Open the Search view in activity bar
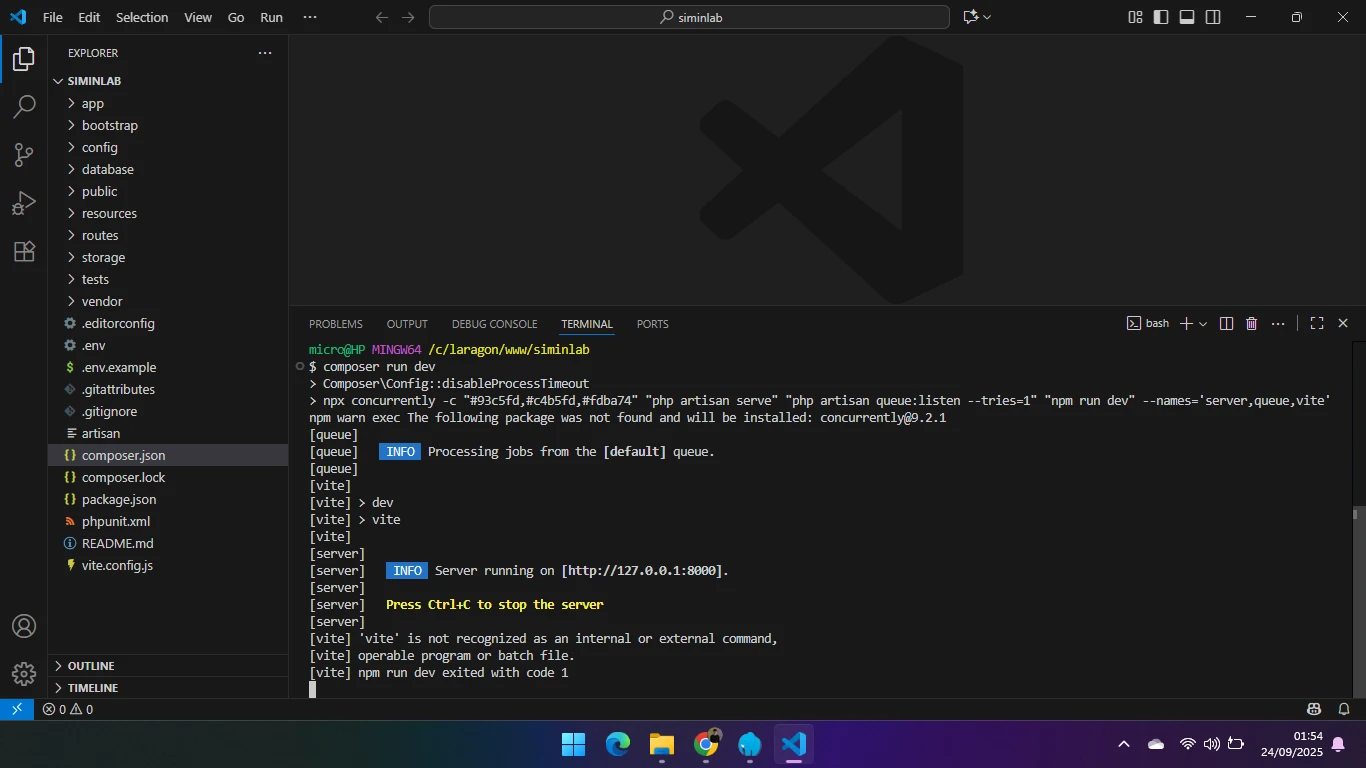Screen dimensions: 1366x768 pyautogui.click(x=24, y=107)
